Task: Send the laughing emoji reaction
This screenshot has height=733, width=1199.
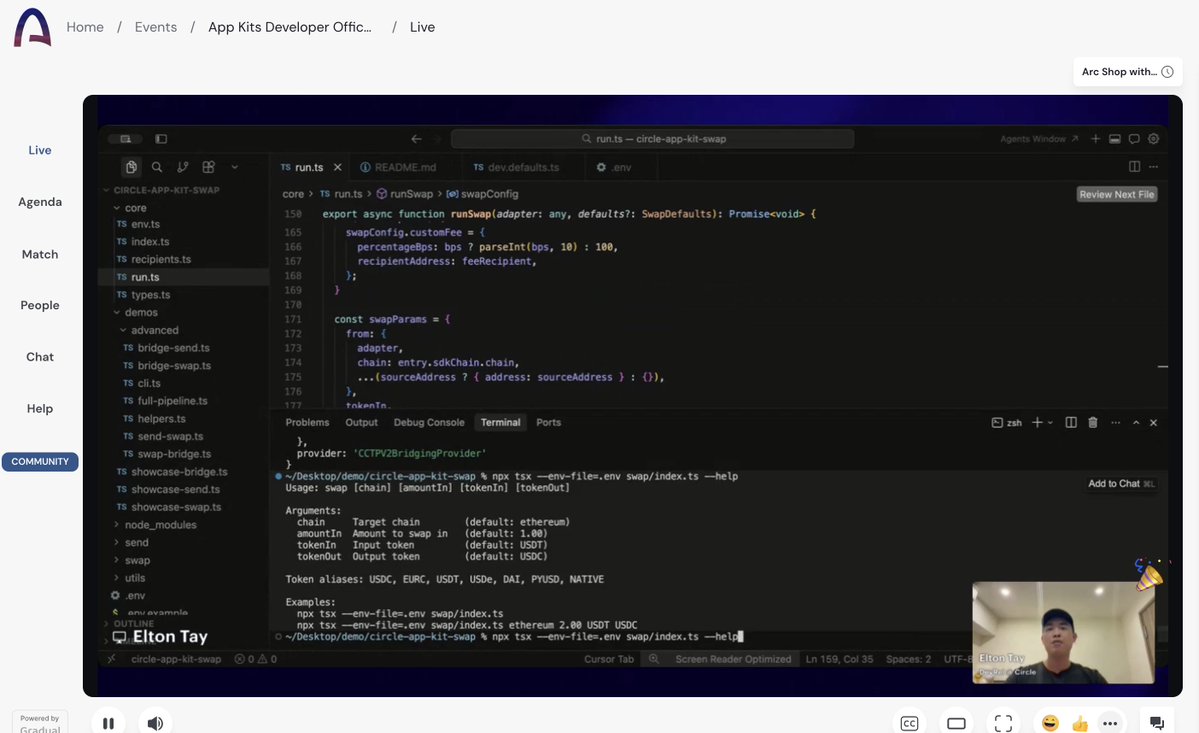Action: (x=1050, y=723)
